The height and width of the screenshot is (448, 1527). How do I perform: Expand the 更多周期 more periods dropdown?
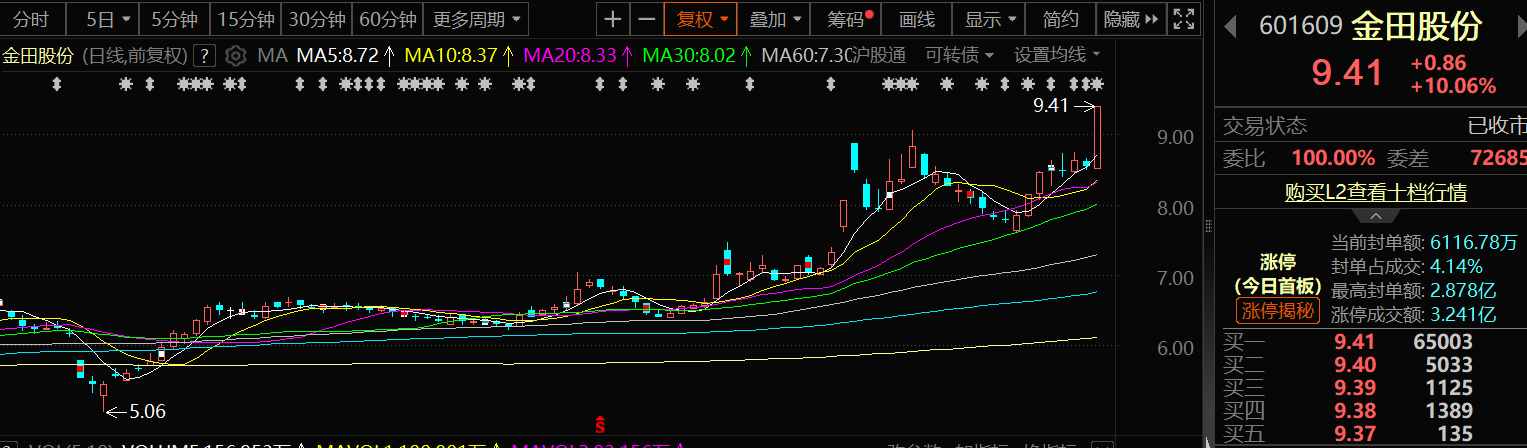[x=476, y=18]
